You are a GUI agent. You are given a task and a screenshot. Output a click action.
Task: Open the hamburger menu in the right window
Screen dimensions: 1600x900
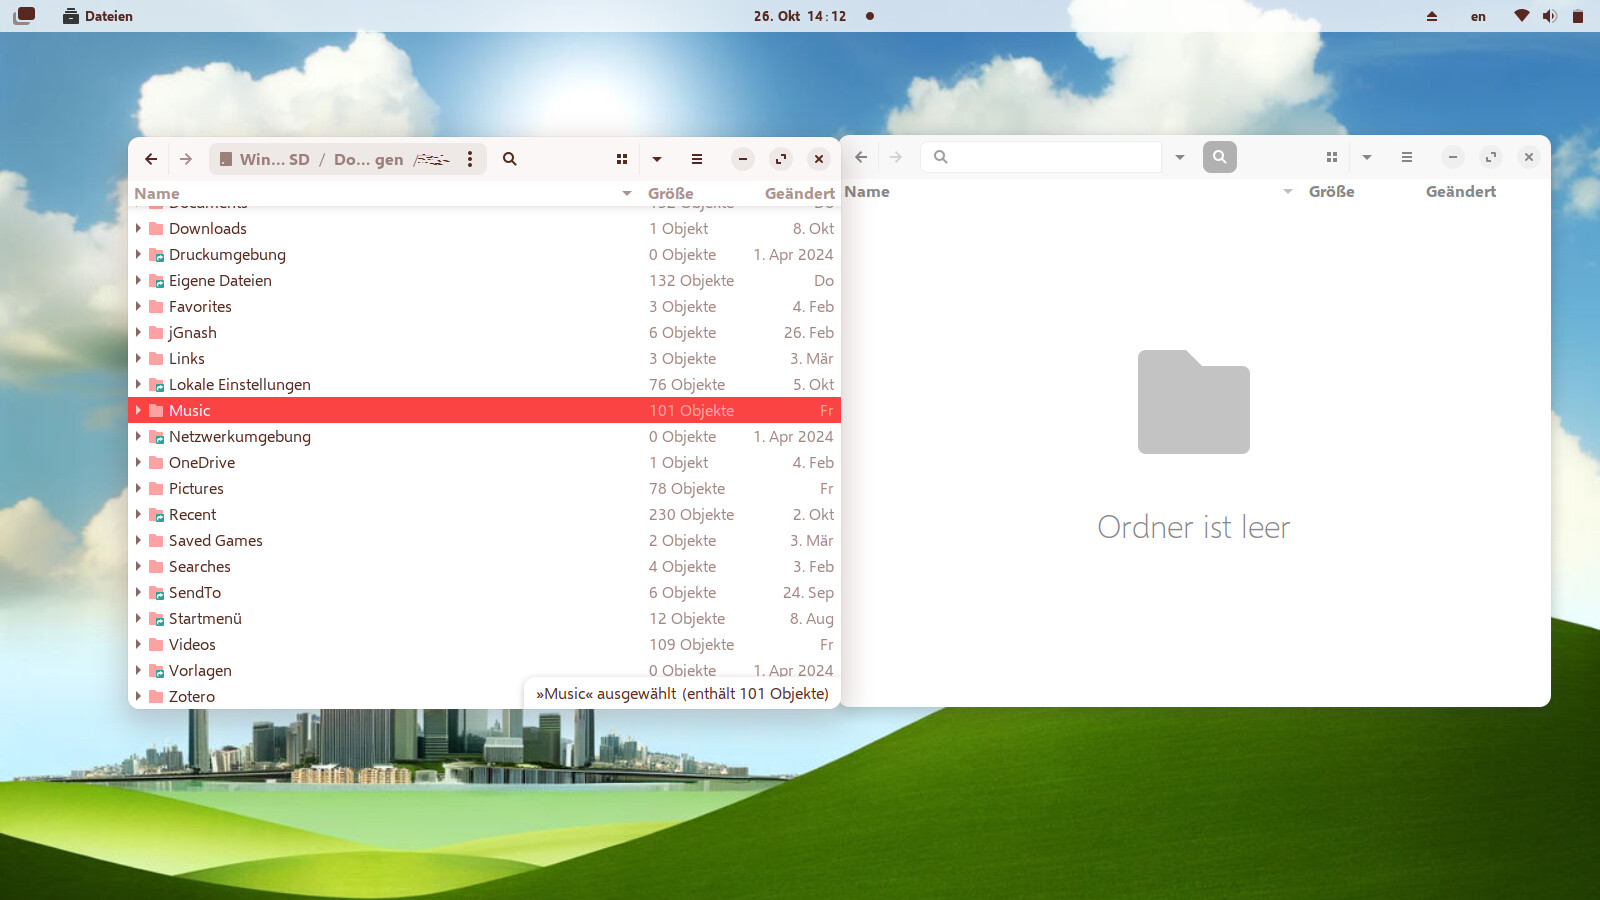(1407, 157)
